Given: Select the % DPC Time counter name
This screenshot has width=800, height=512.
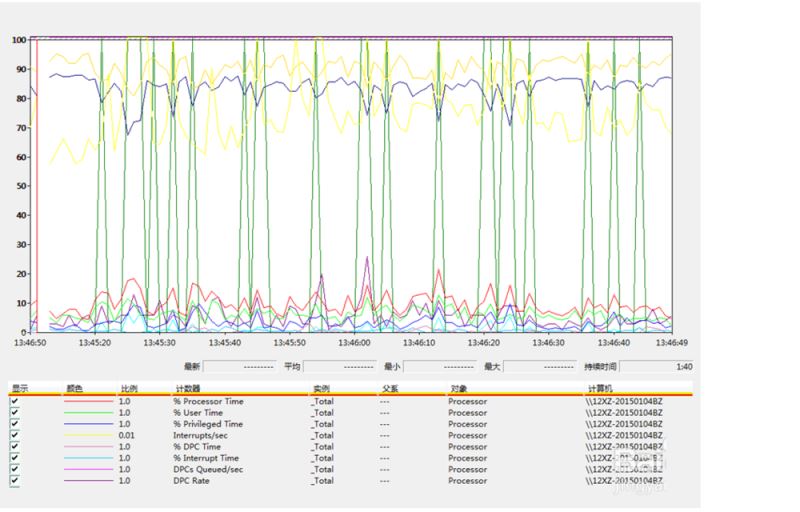Looking at the screenshot, I should click(x=197, y=447).
